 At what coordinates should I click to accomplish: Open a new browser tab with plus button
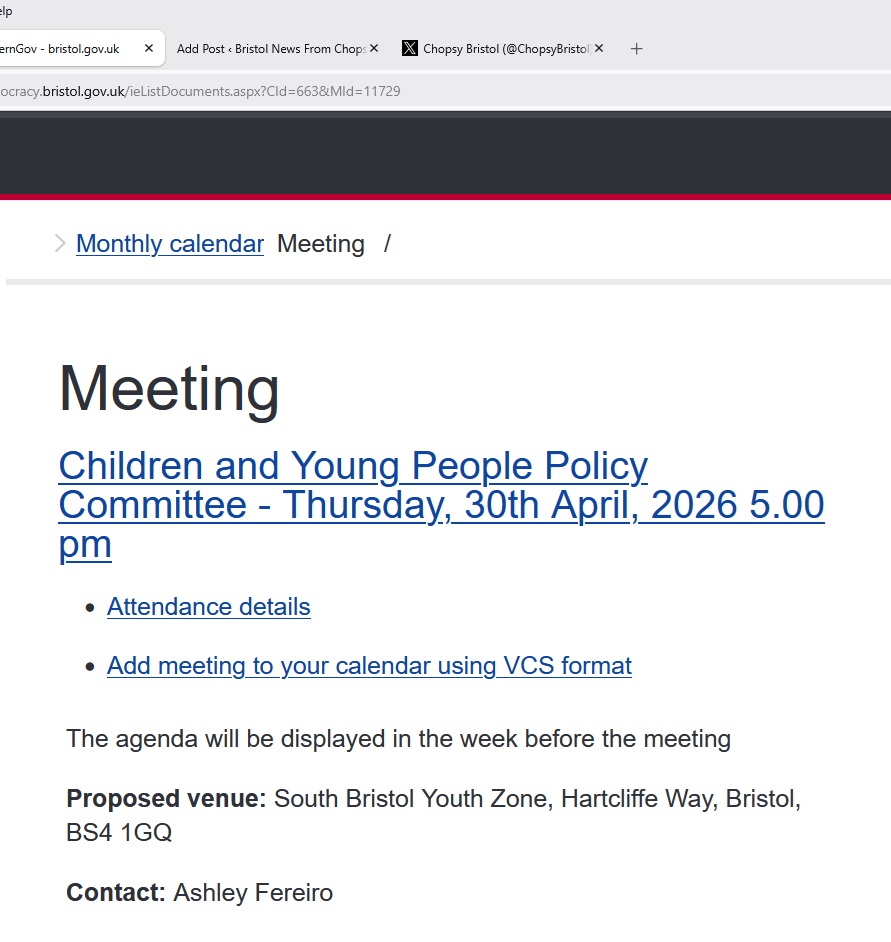tap(637, 48)
